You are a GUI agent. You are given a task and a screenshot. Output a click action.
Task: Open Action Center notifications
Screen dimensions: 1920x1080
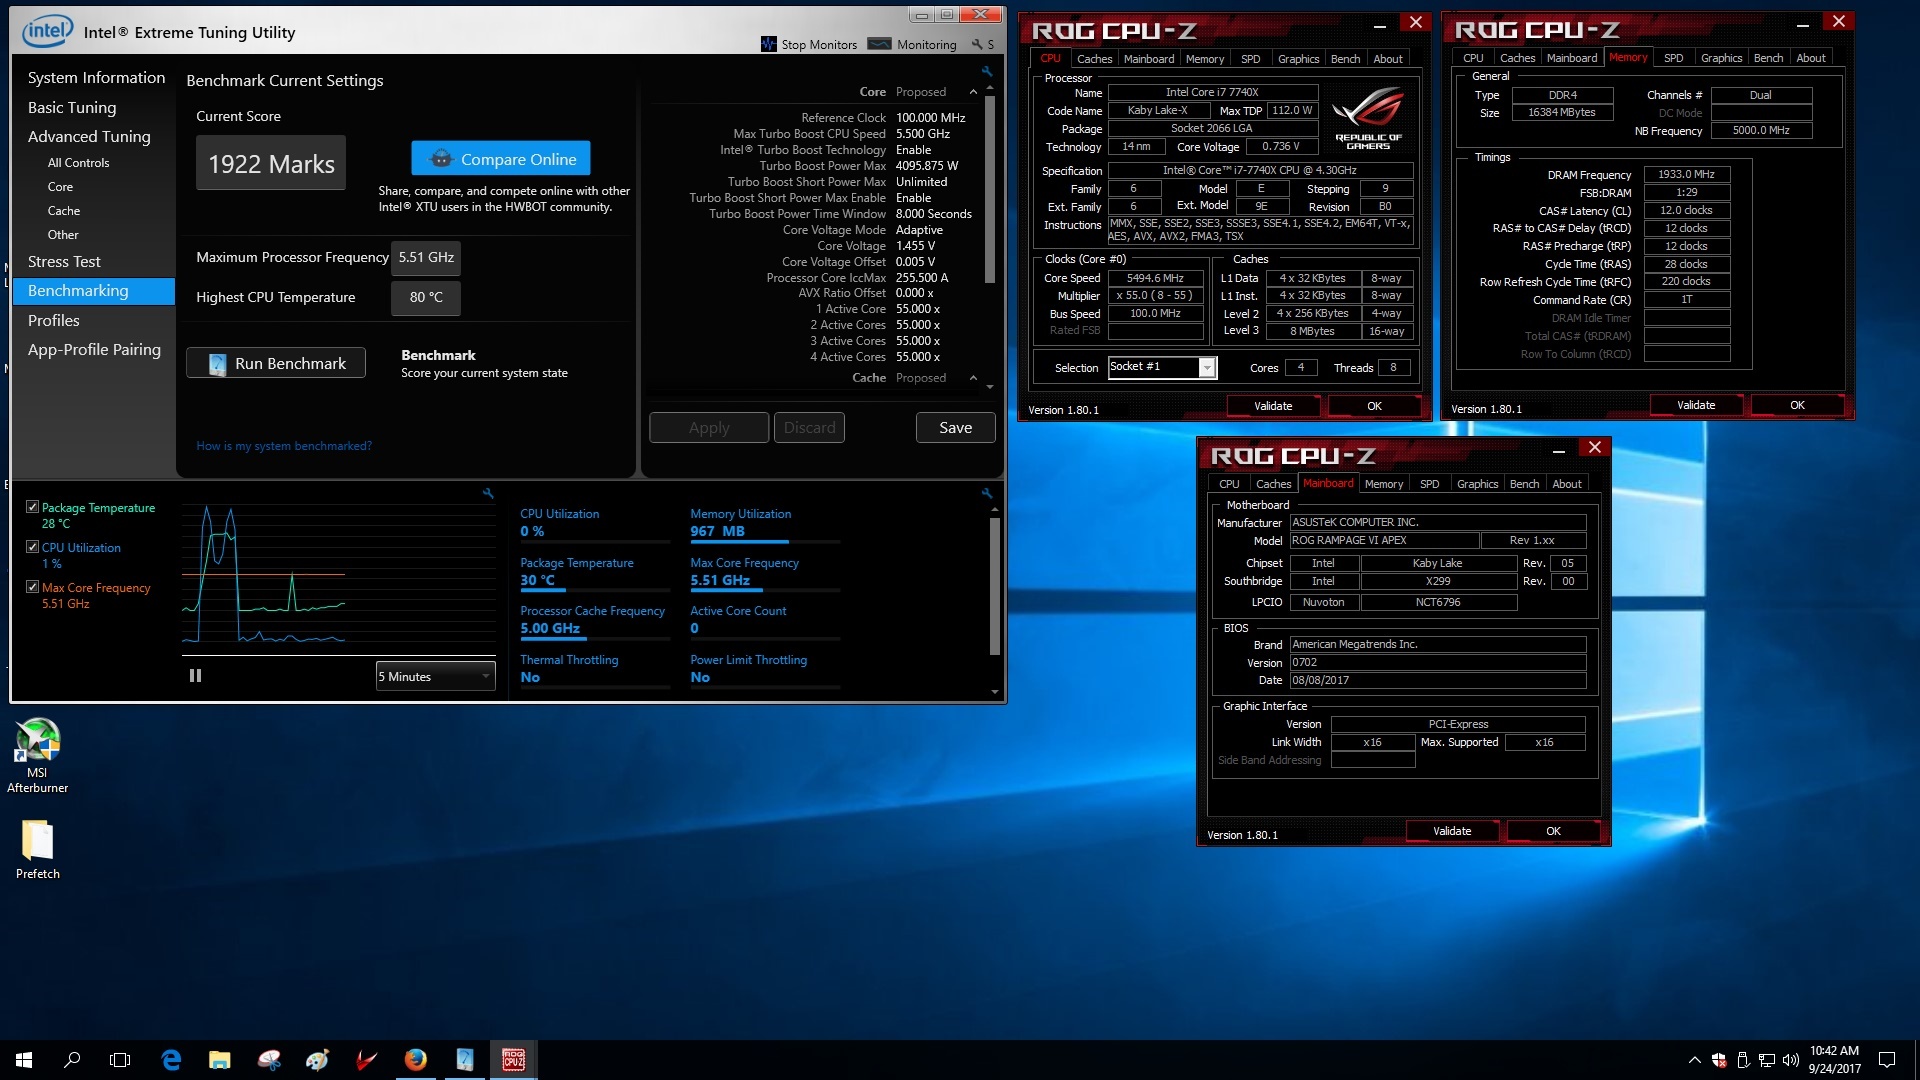pyautogui.click(x=1887, y=1060)
